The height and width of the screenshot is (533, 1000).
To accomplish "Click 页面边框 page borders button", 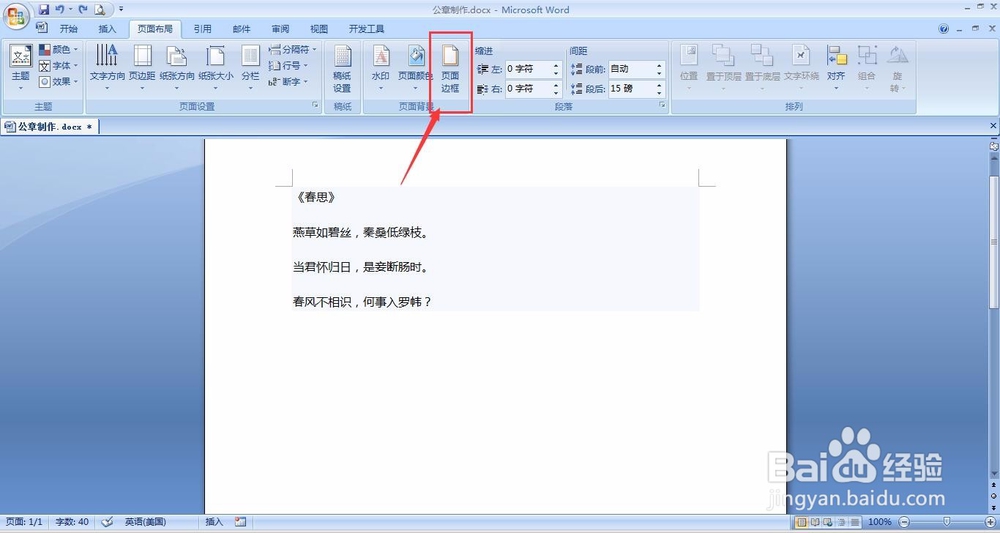I will (x=450, y=69).
